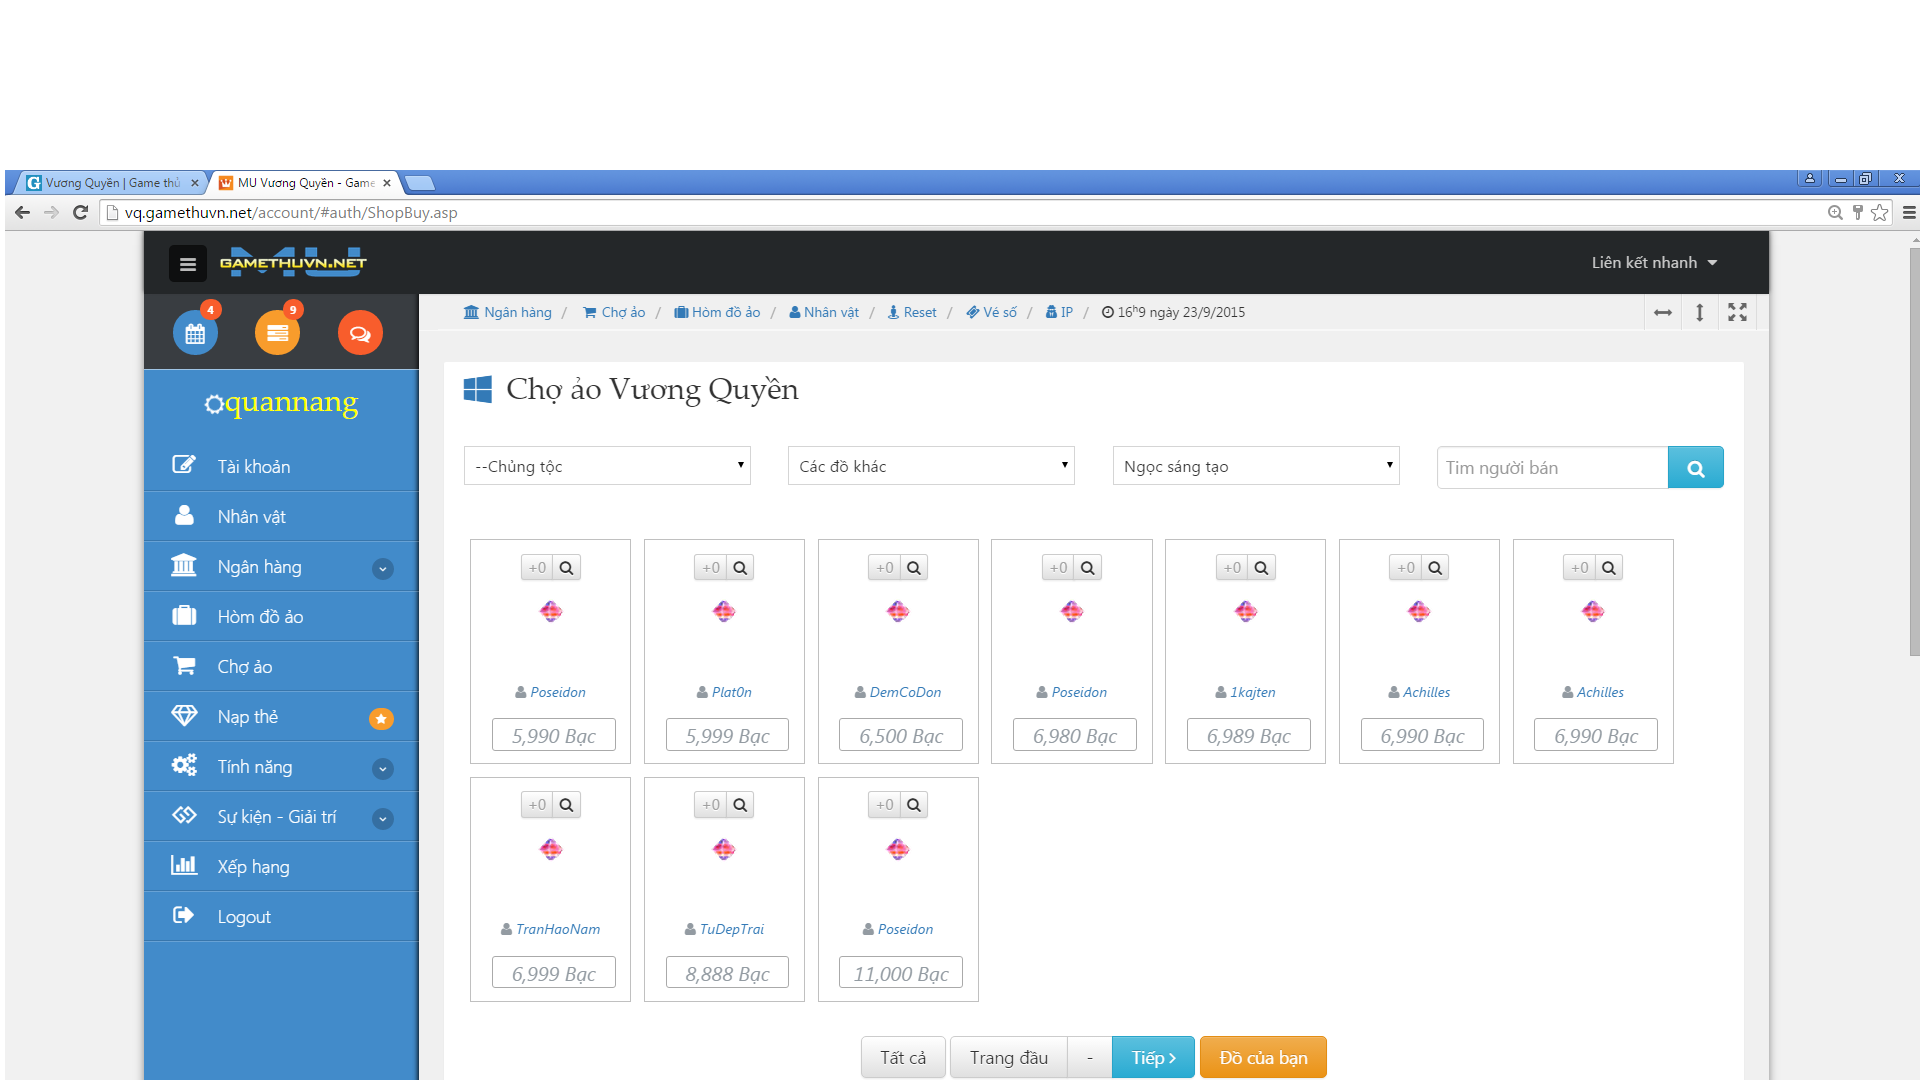Open the Chủng tộc dropdown
Screen dimensions: 1920x1080
607,466
